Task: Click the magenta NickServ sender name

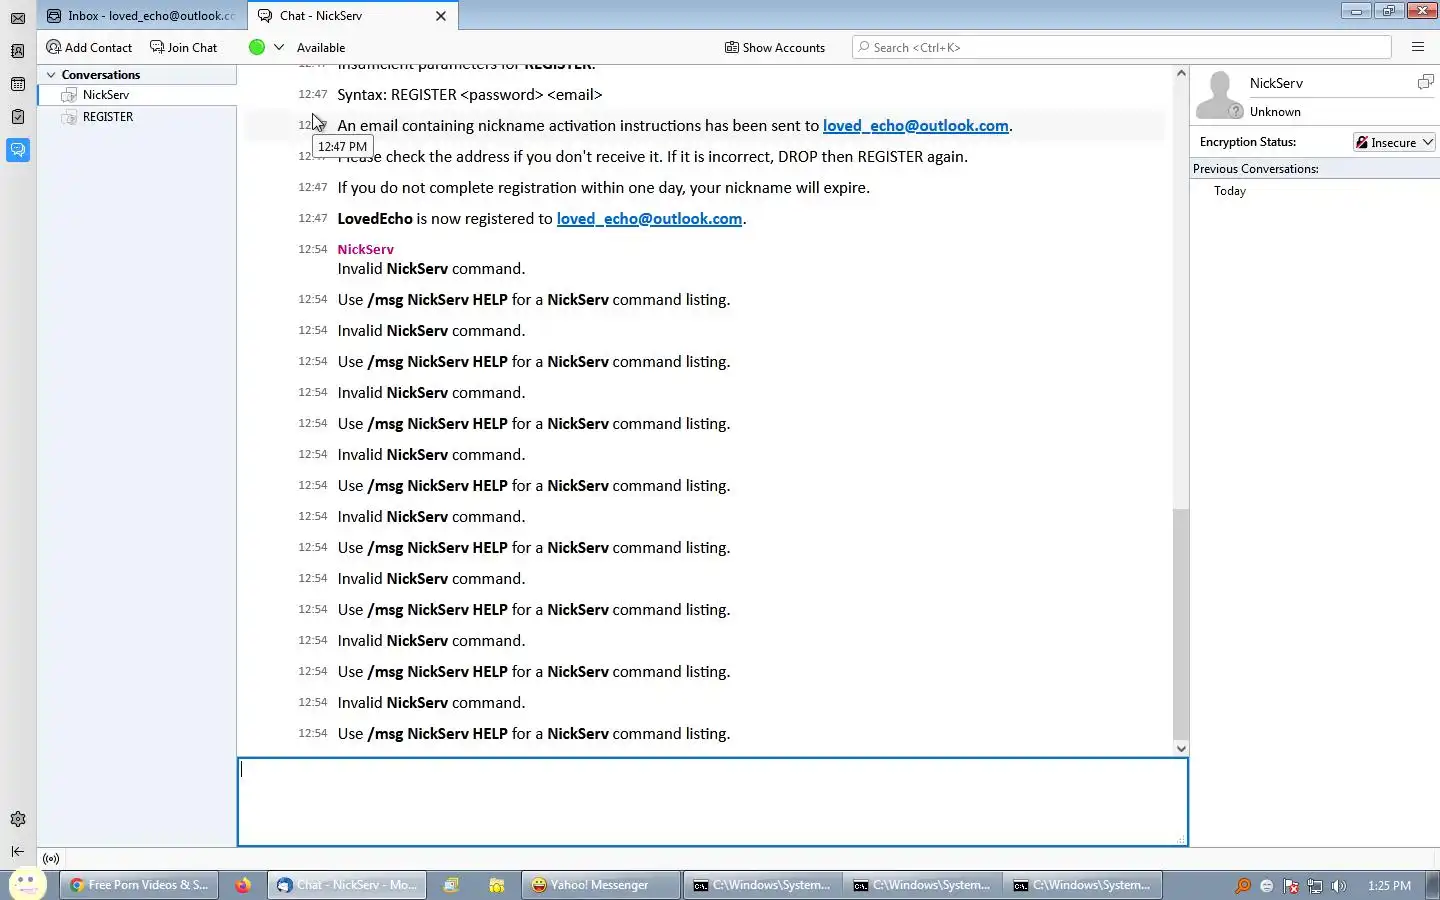Action: point(365,249)
